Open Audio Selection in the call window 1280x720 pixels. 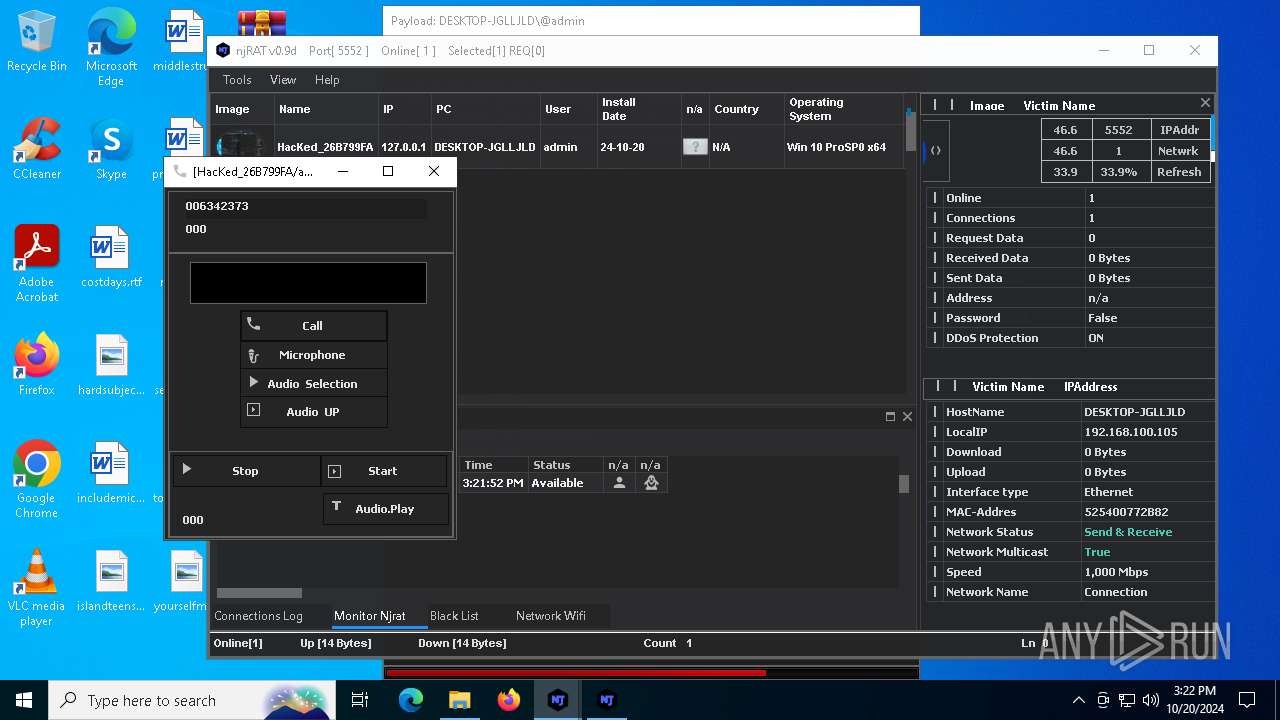point(313,384)
